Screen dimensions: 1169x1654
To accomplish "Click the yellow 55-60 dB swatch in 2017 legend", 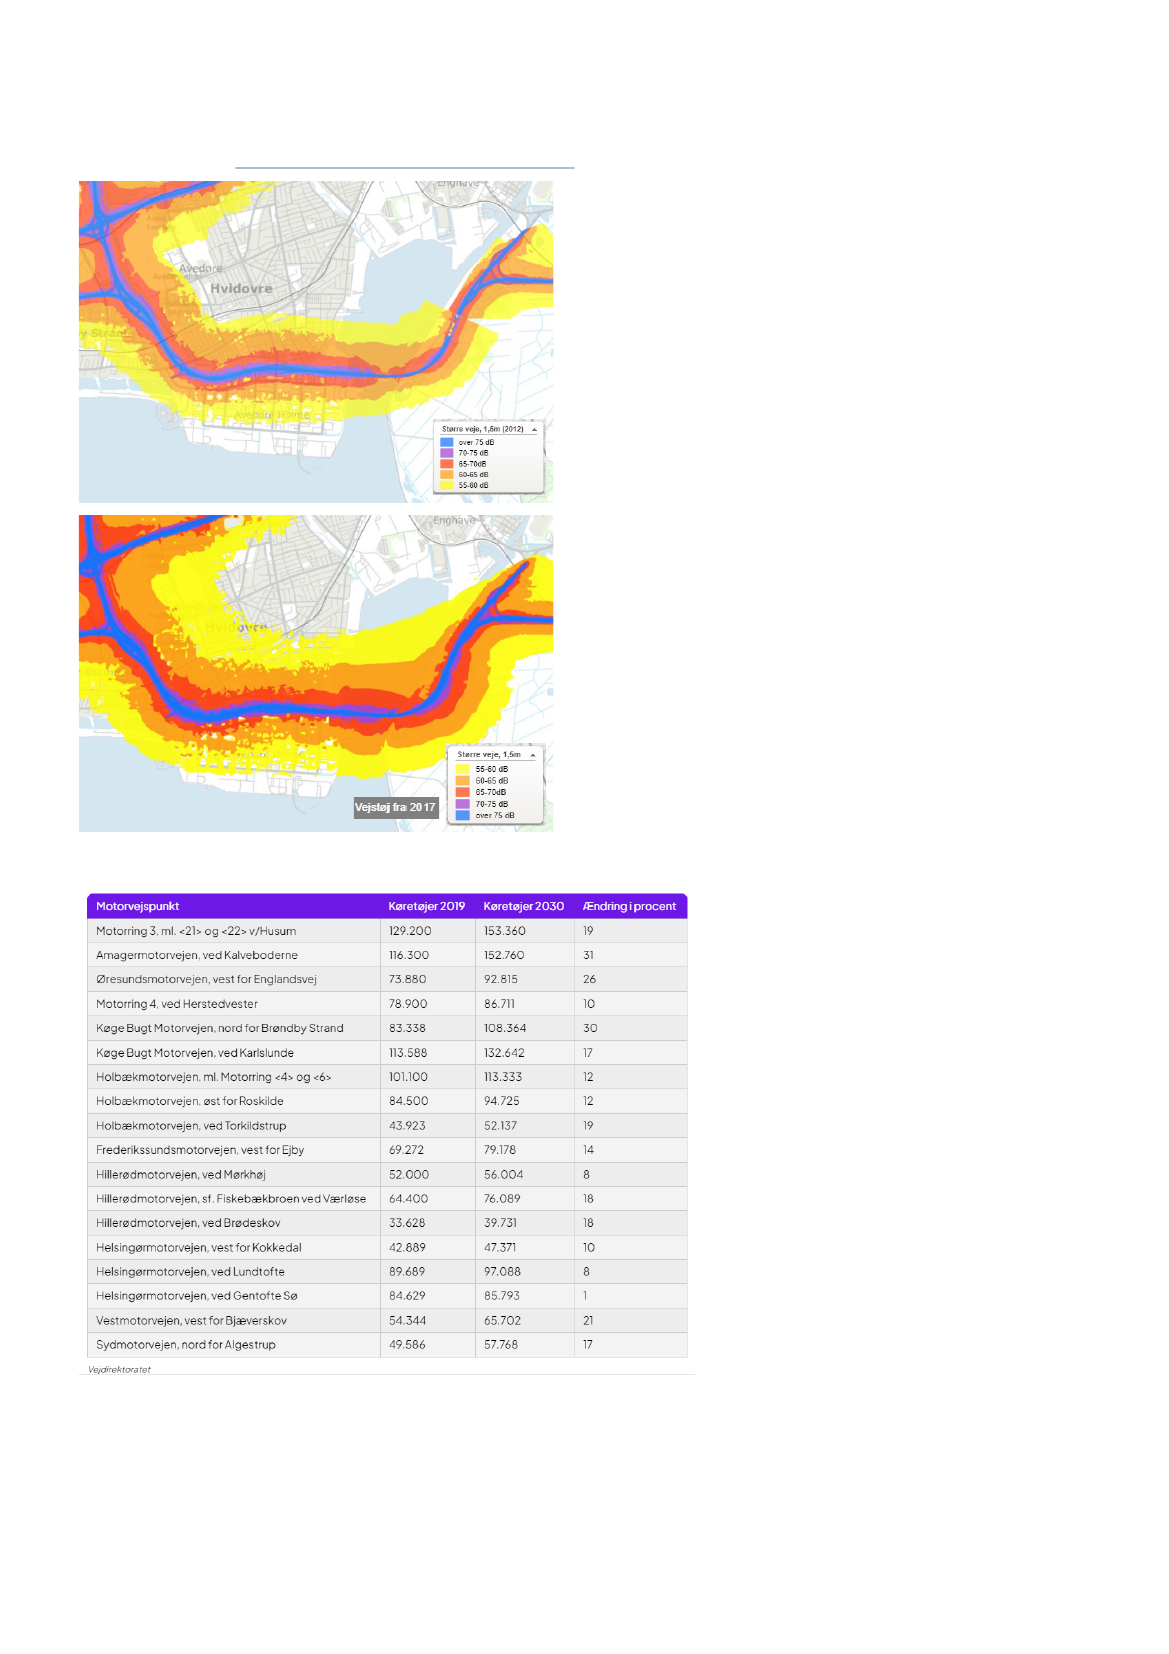I will [463, 769].
